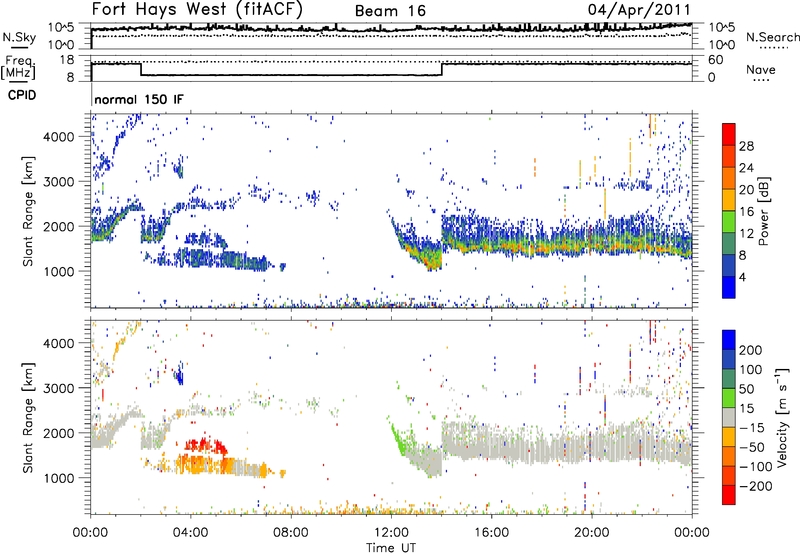Click the 'Time UT' axis title
Image resolution: width=800 pixels, height=554 pixels.
(391, 548)
